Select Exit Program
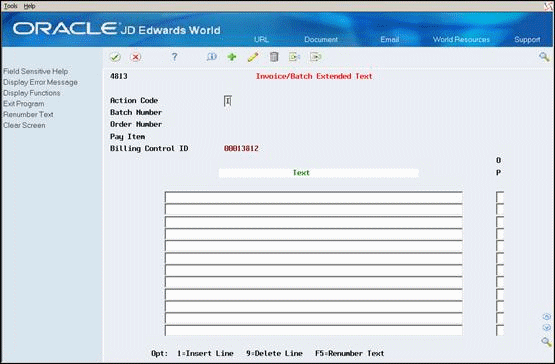 coord(24,104)
